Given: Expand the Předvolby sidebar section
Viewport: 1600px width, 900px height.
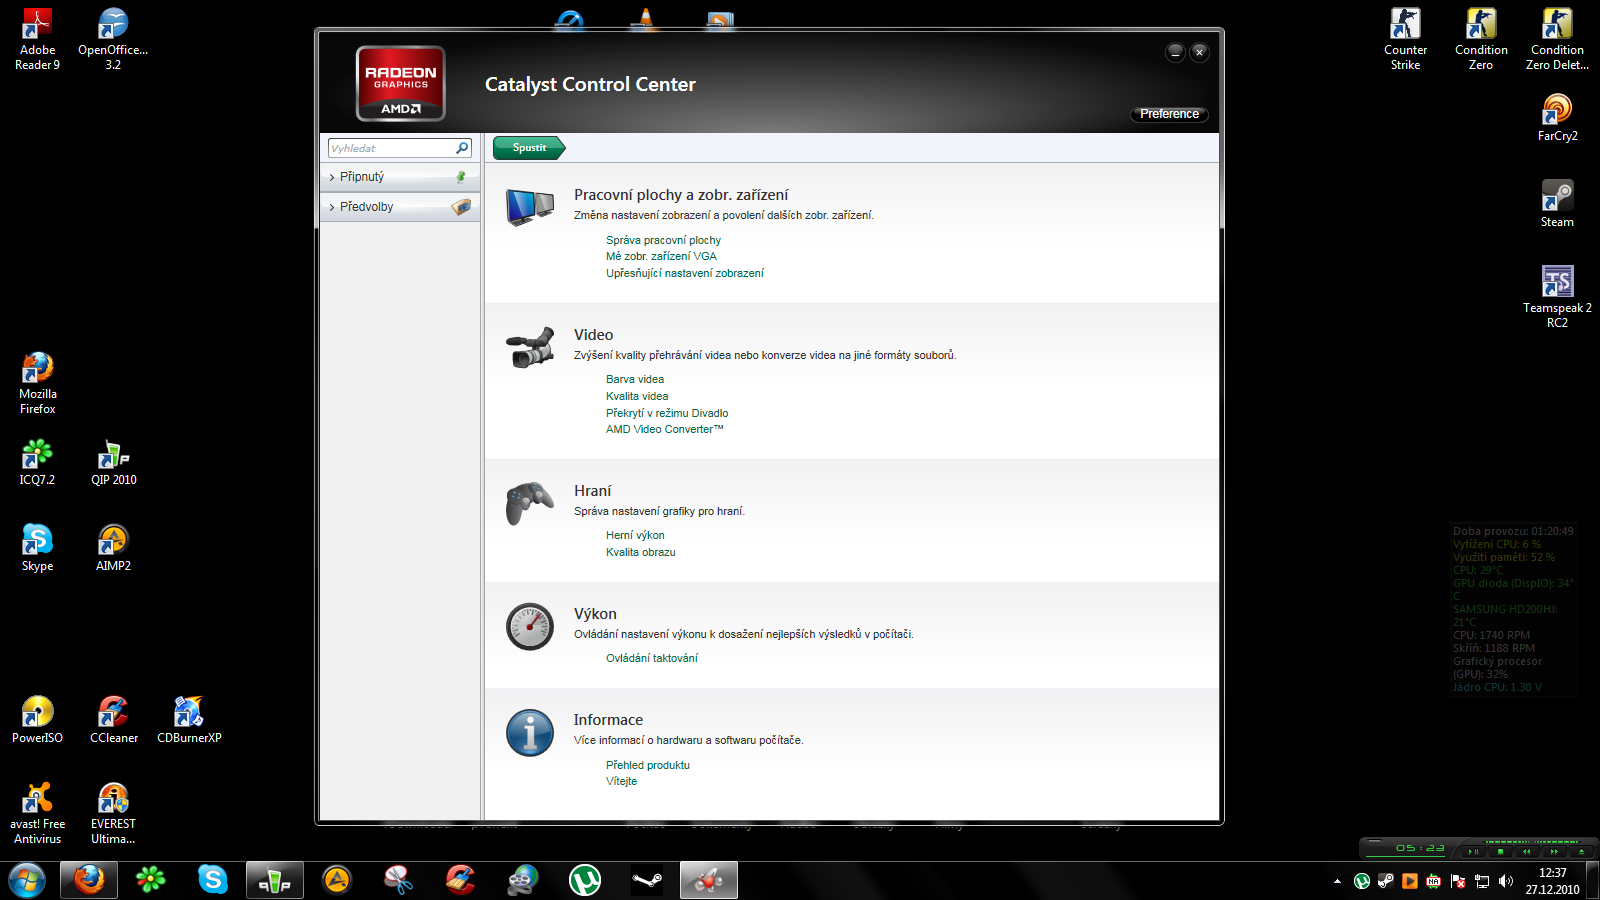Looking at the screenshot, I should [400, 207].
